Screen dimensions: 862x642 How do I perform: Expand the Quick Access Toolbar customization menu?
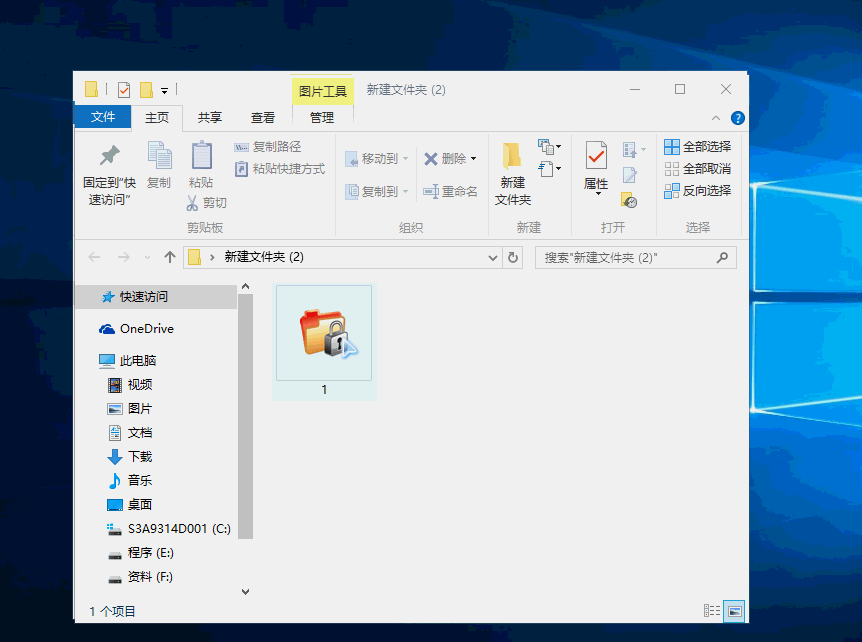coord(166,89)
